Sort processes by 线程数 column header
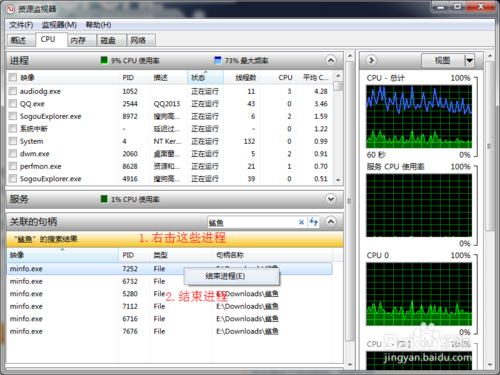 tap(241, 78)
